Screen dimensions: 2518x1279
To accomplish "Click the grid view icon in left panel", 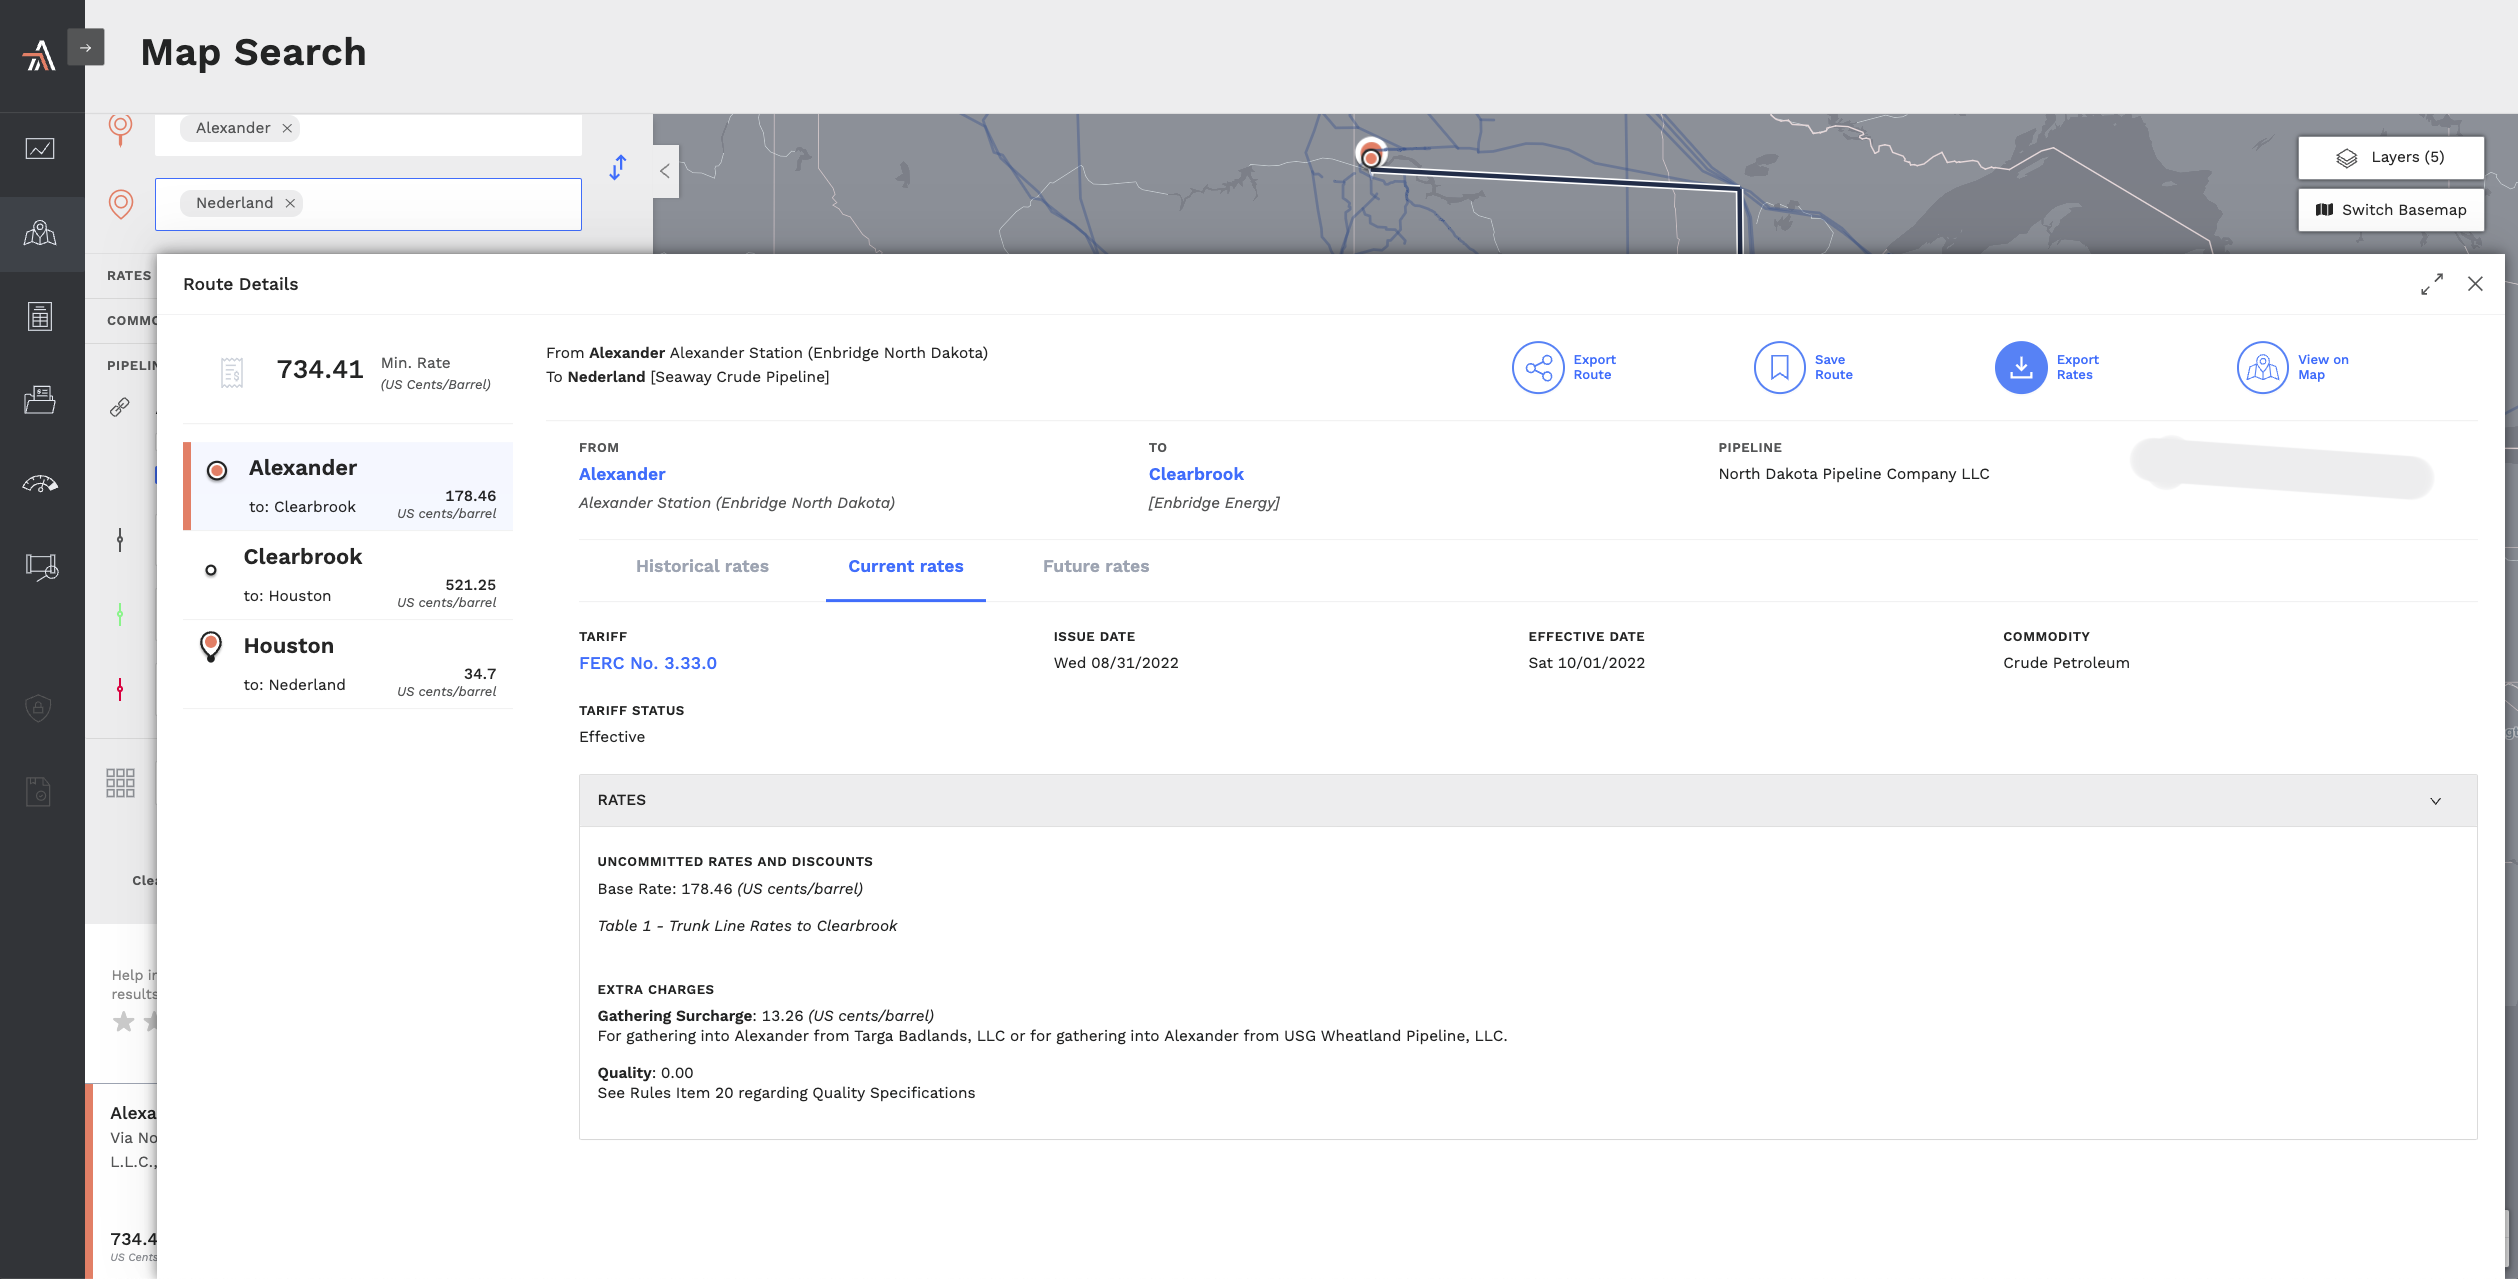I will [x=120, y=783].
